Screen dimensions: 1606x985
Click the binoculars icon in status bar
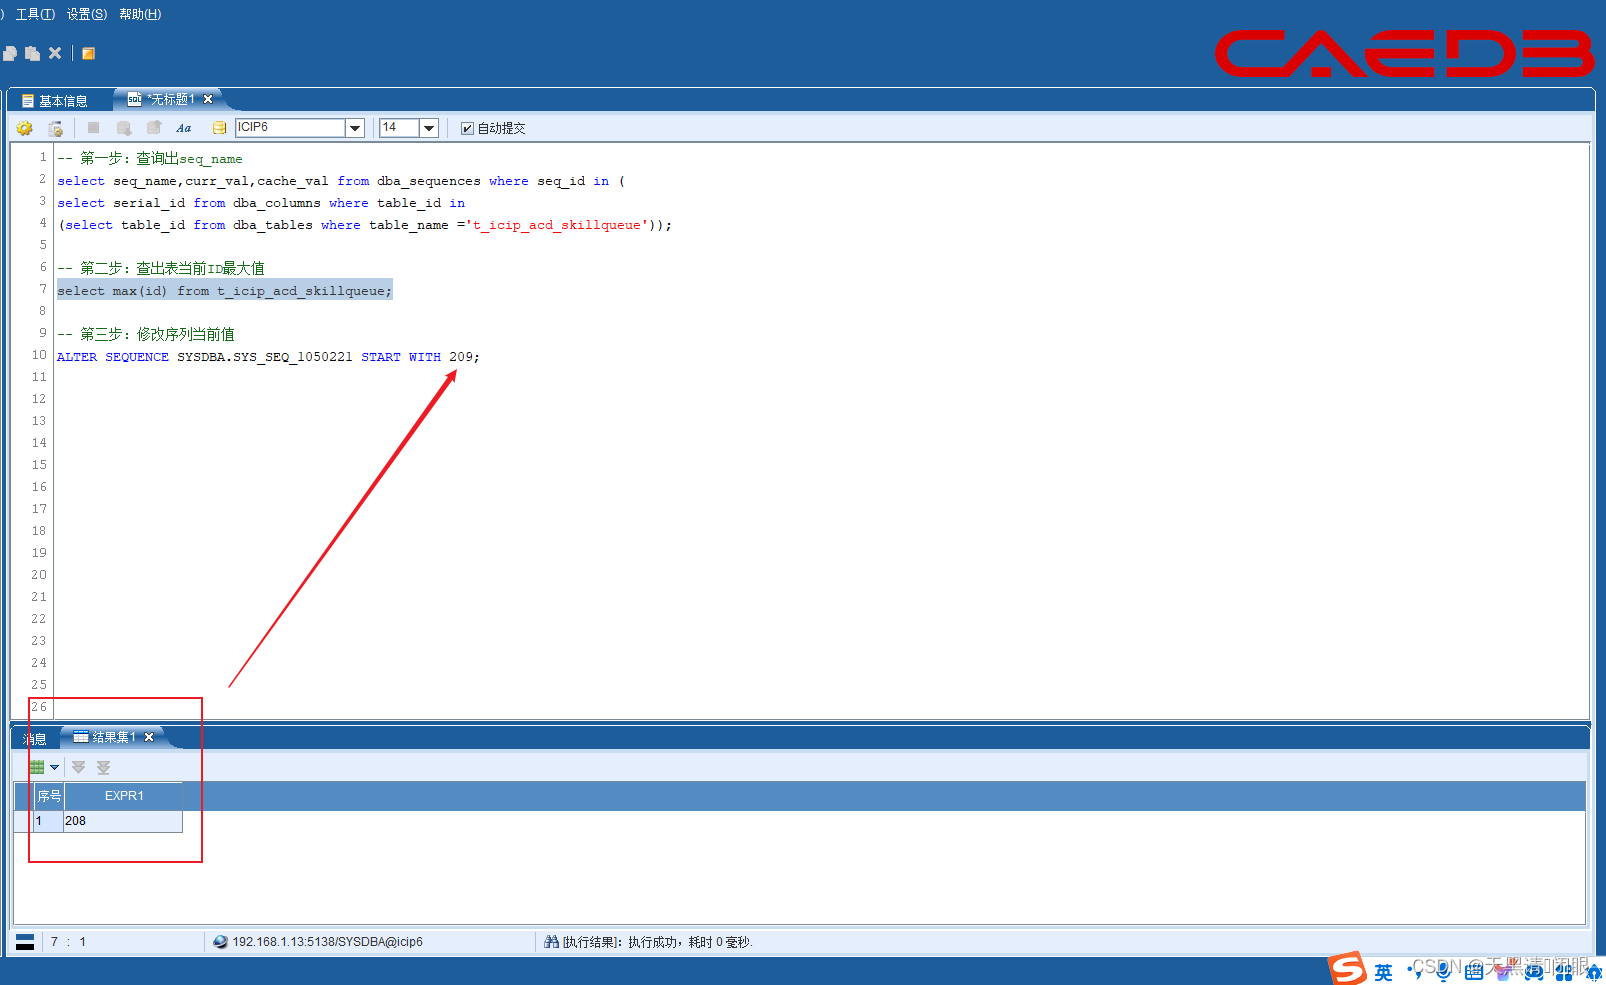(x=551, y=942)
